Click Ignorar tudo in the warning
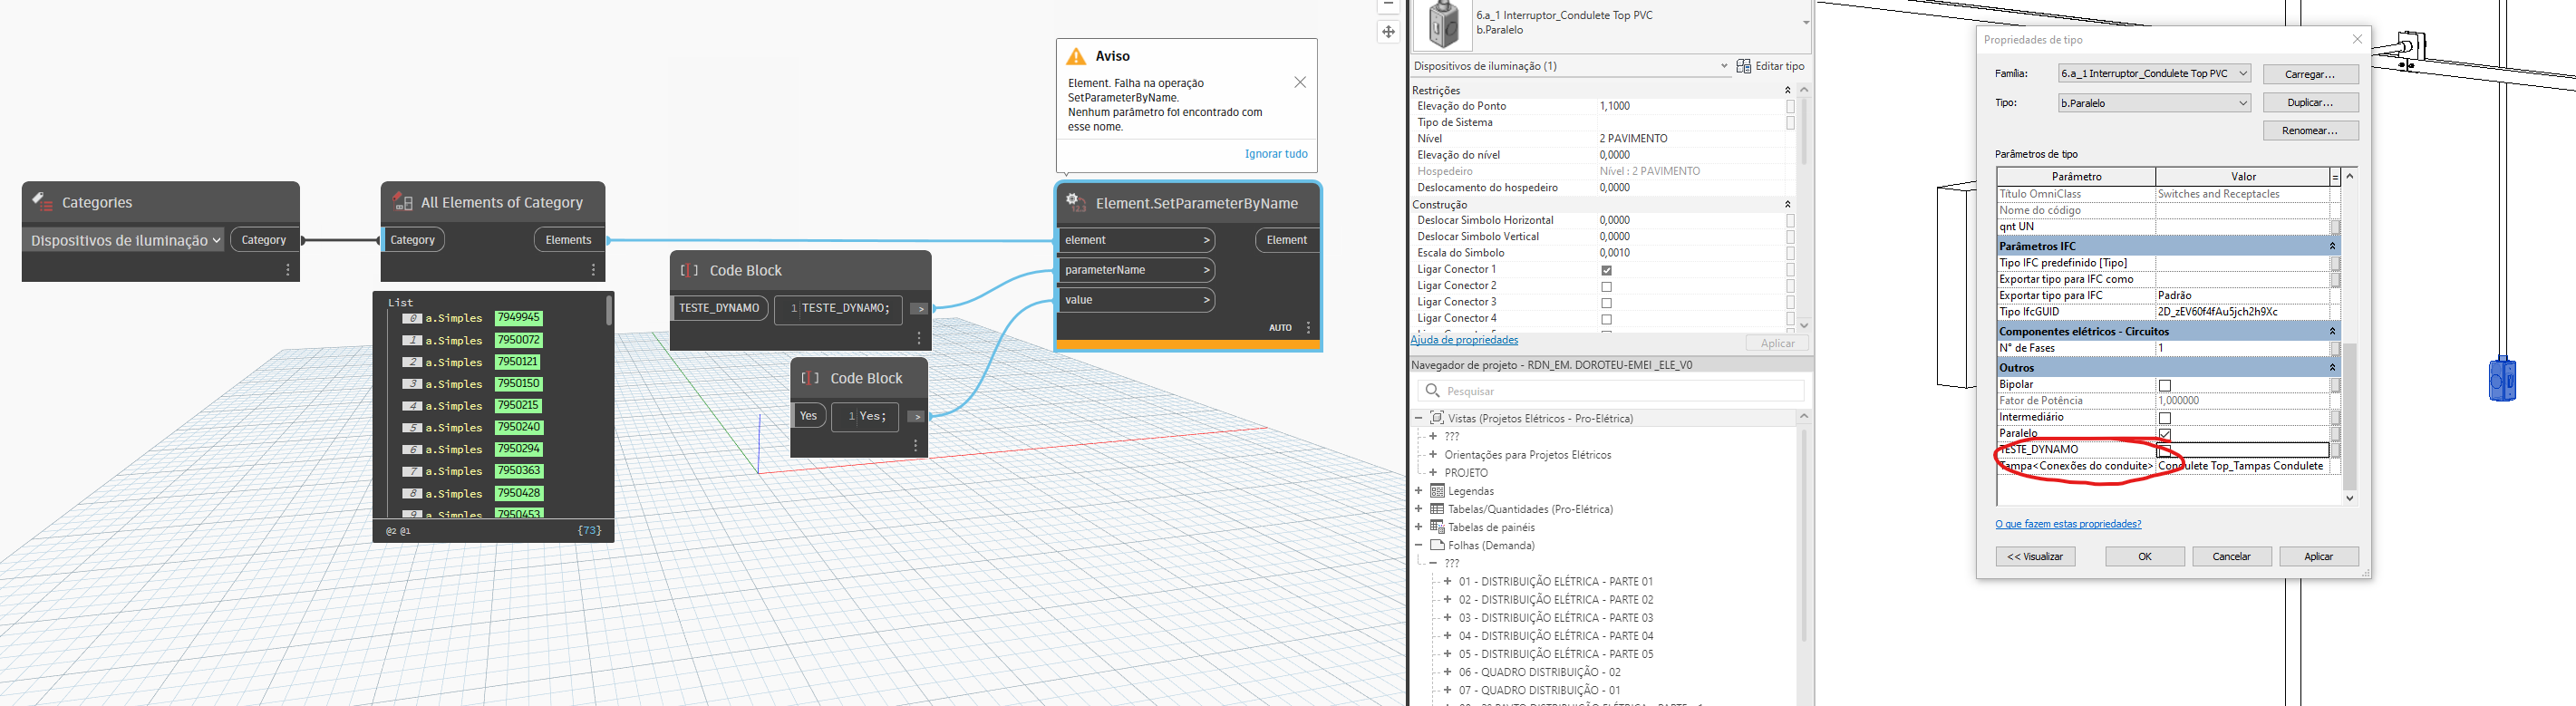Viewport: 2576px width, 706px height. tap(1276, 154)
